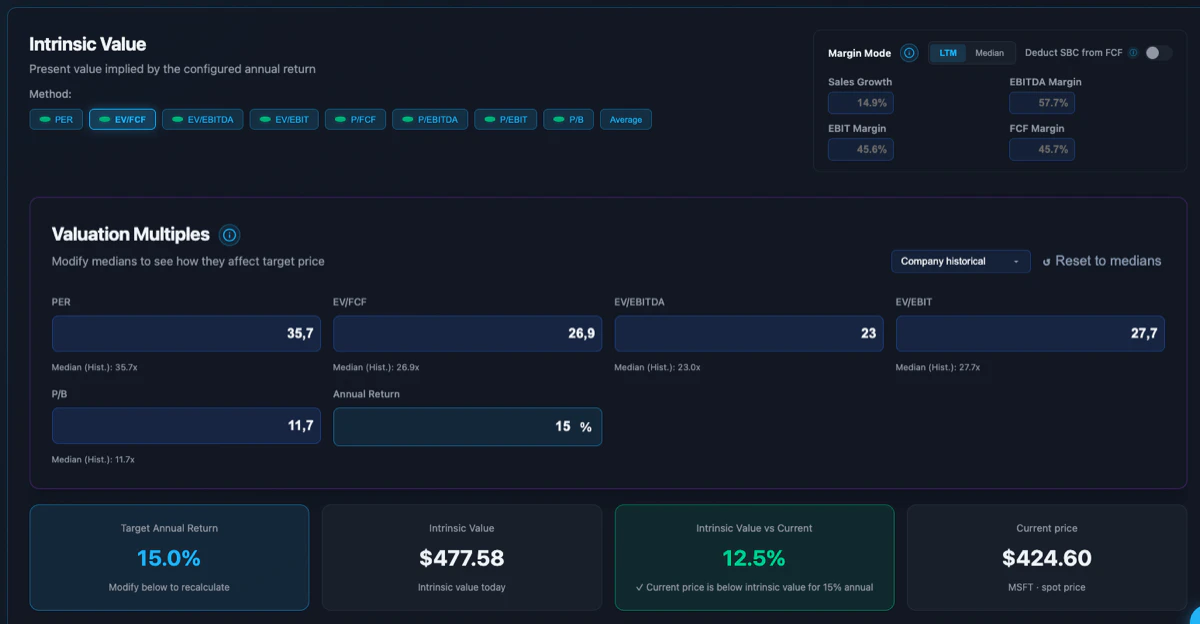Click 'Intrinsic value today' text
The height and width of the screenshot is (624, 1200).
462,587
